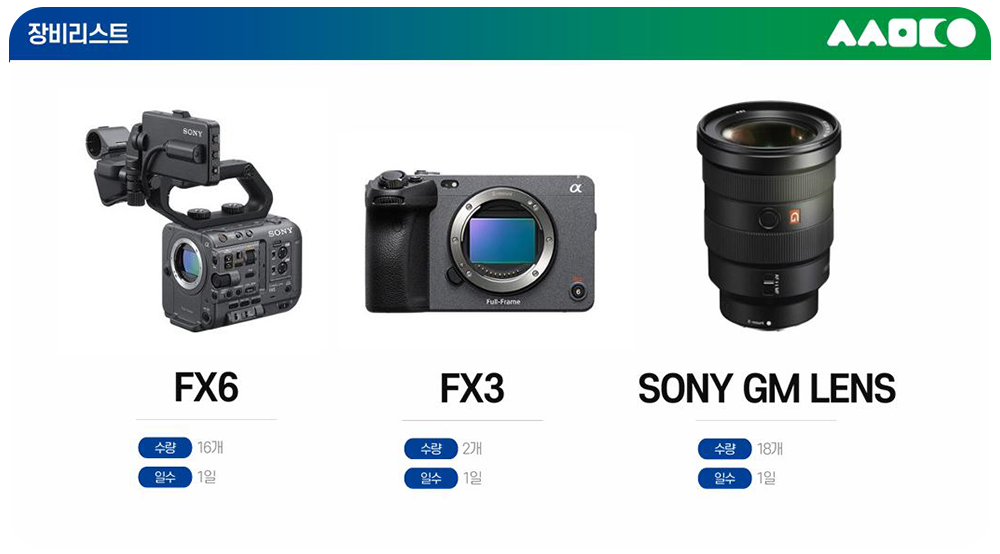Click the FX6 product name
The width and height of the screenshot is (1000, 554).
click(206, 387)
